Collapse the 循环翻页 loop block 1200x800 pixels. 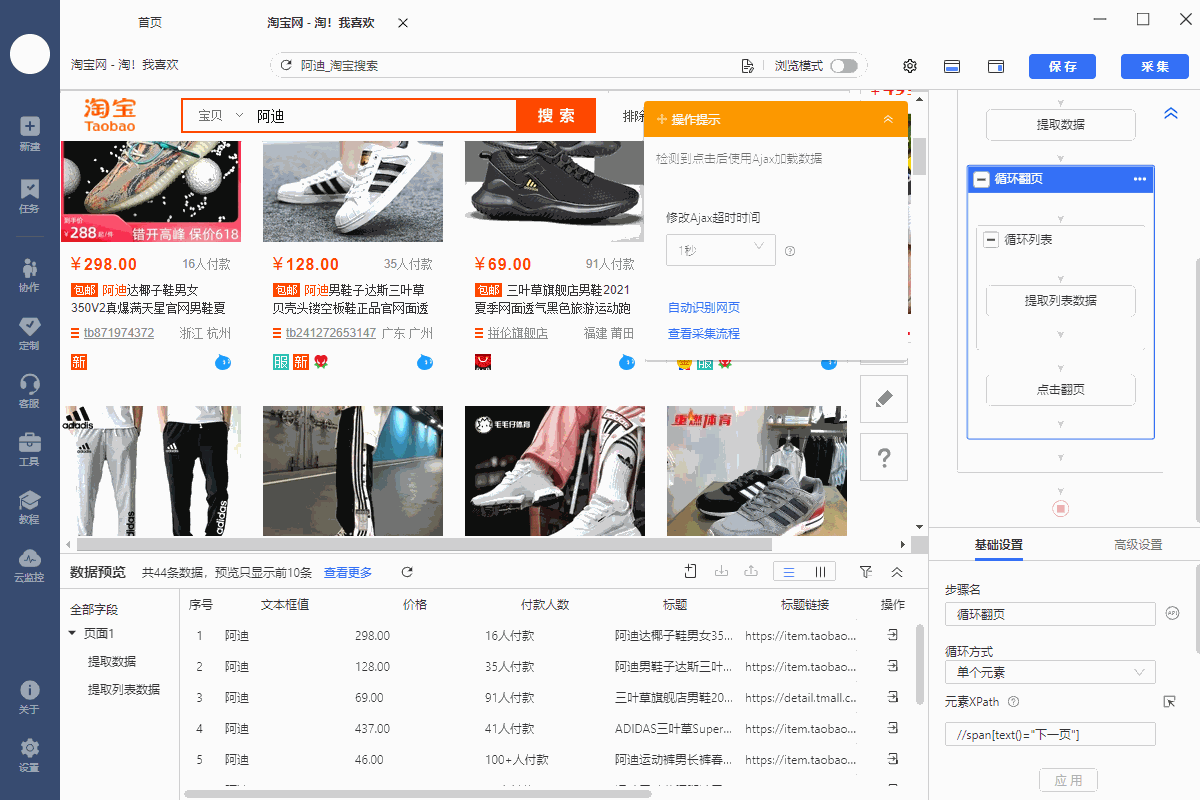981,179
